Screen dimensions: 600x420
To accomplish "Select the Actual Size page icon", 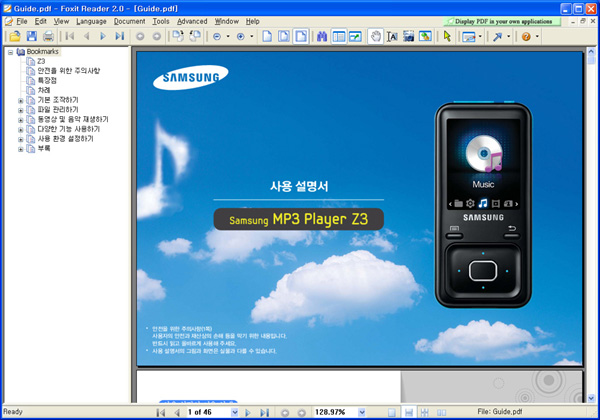I will (x=267, y=36).
